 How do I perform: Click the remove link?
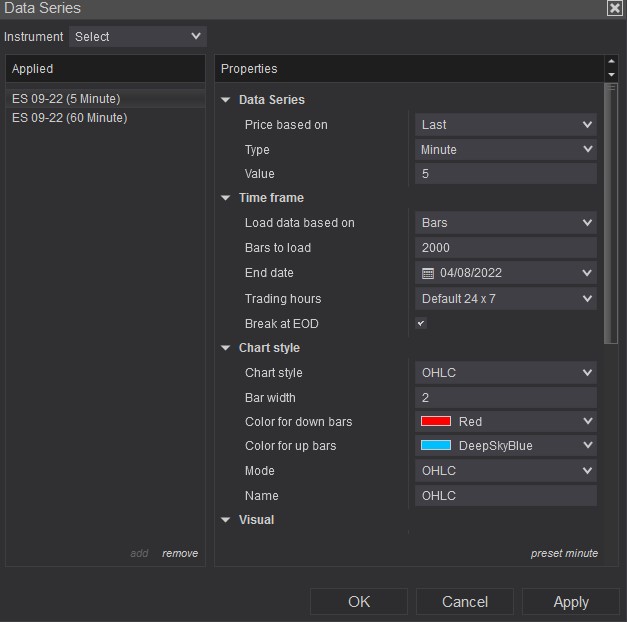point(180,553)
